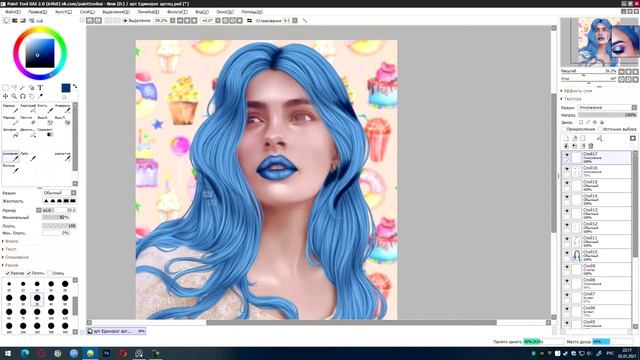
Task: Delete the current layer with trash icon
Action: tap(591, 146)
